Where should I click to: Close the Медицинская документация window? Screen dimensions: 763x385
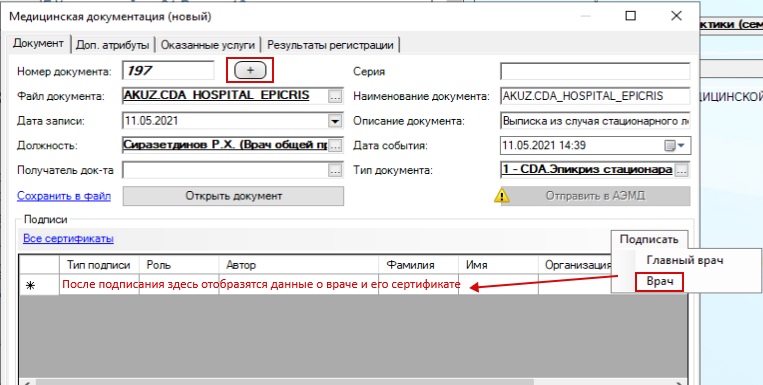coord(676,16)
